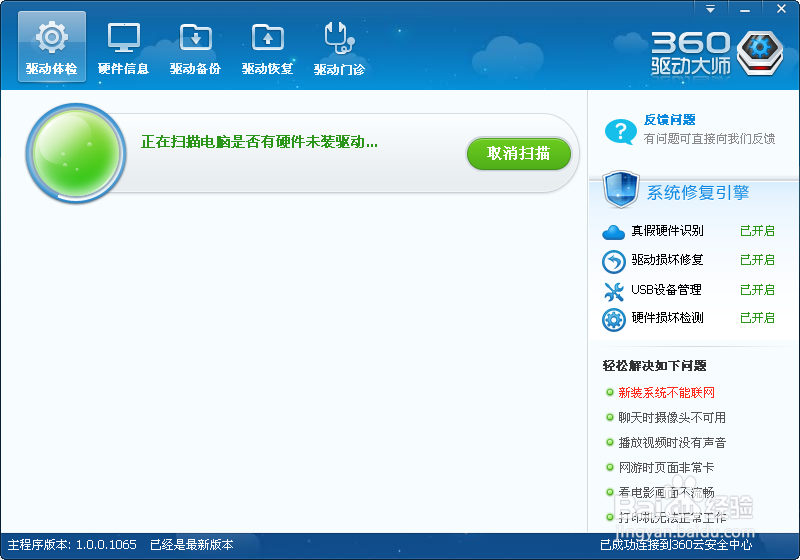This screenshot has width=800, height=560.
Task: Click the USB设备管理 label
Action: point(666,290)
